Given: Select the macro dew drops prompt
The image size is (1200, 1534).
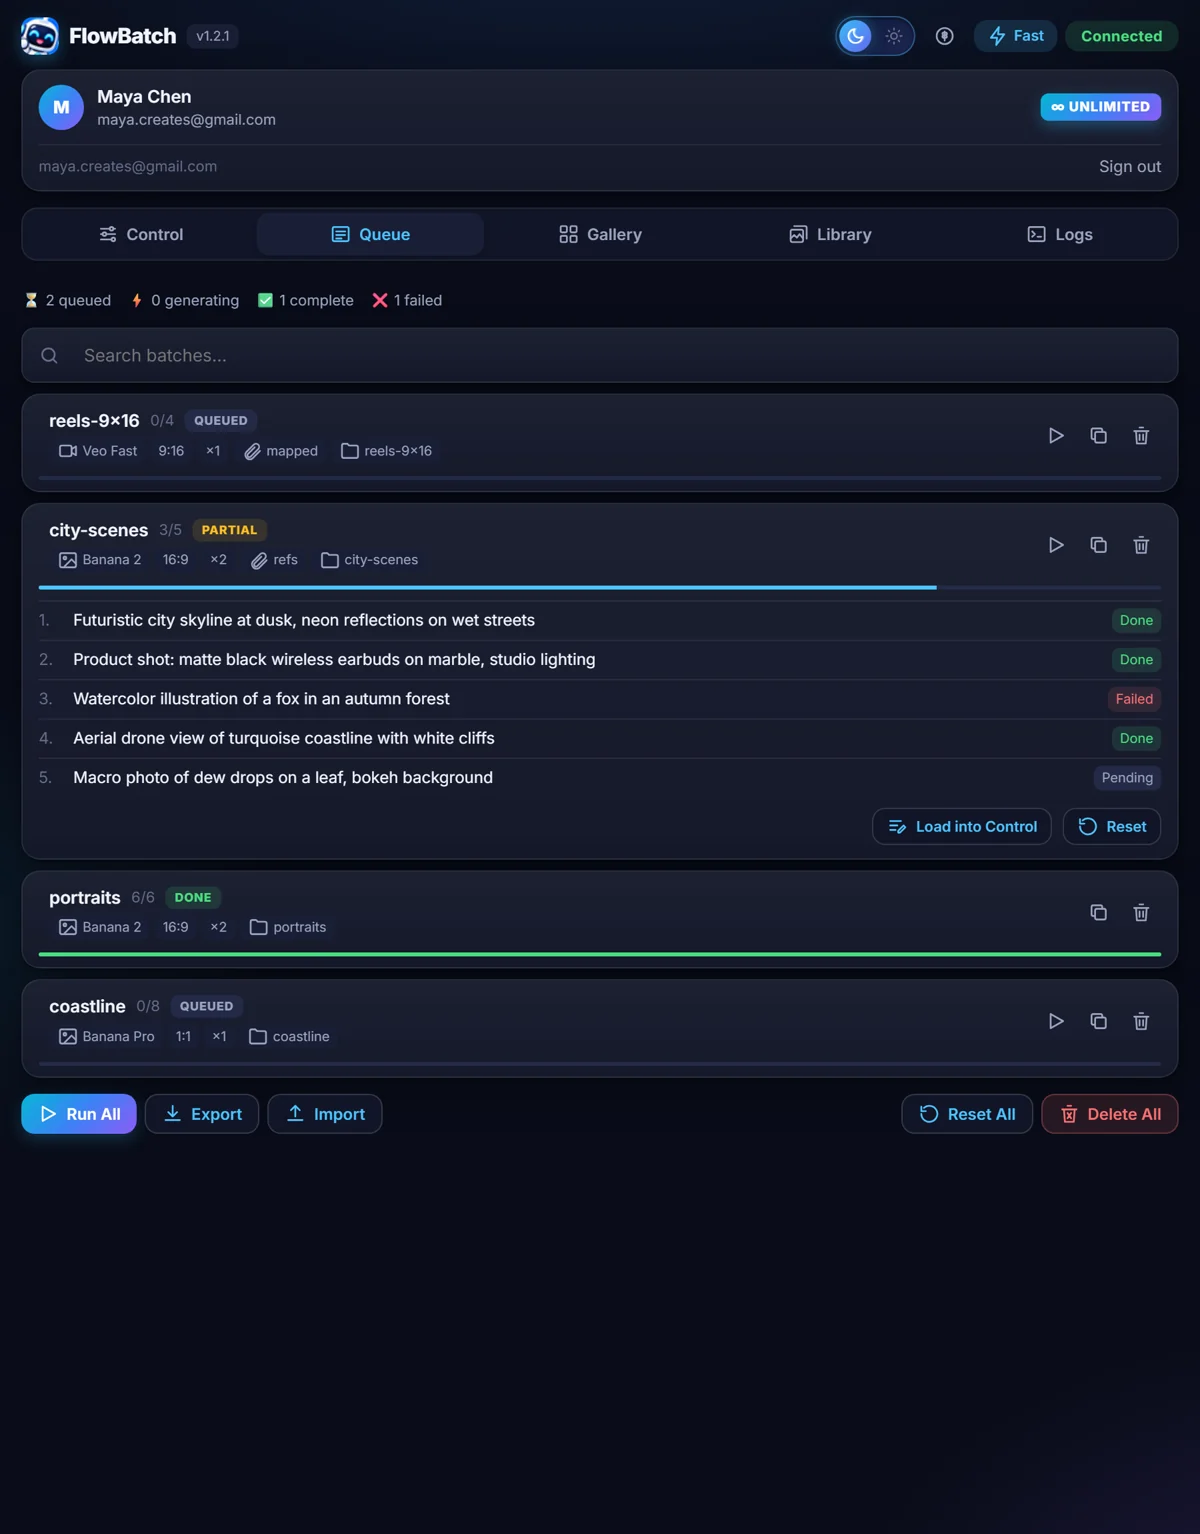Looking at the screenshot, I should pyautogui.click(x=283, y=778).
